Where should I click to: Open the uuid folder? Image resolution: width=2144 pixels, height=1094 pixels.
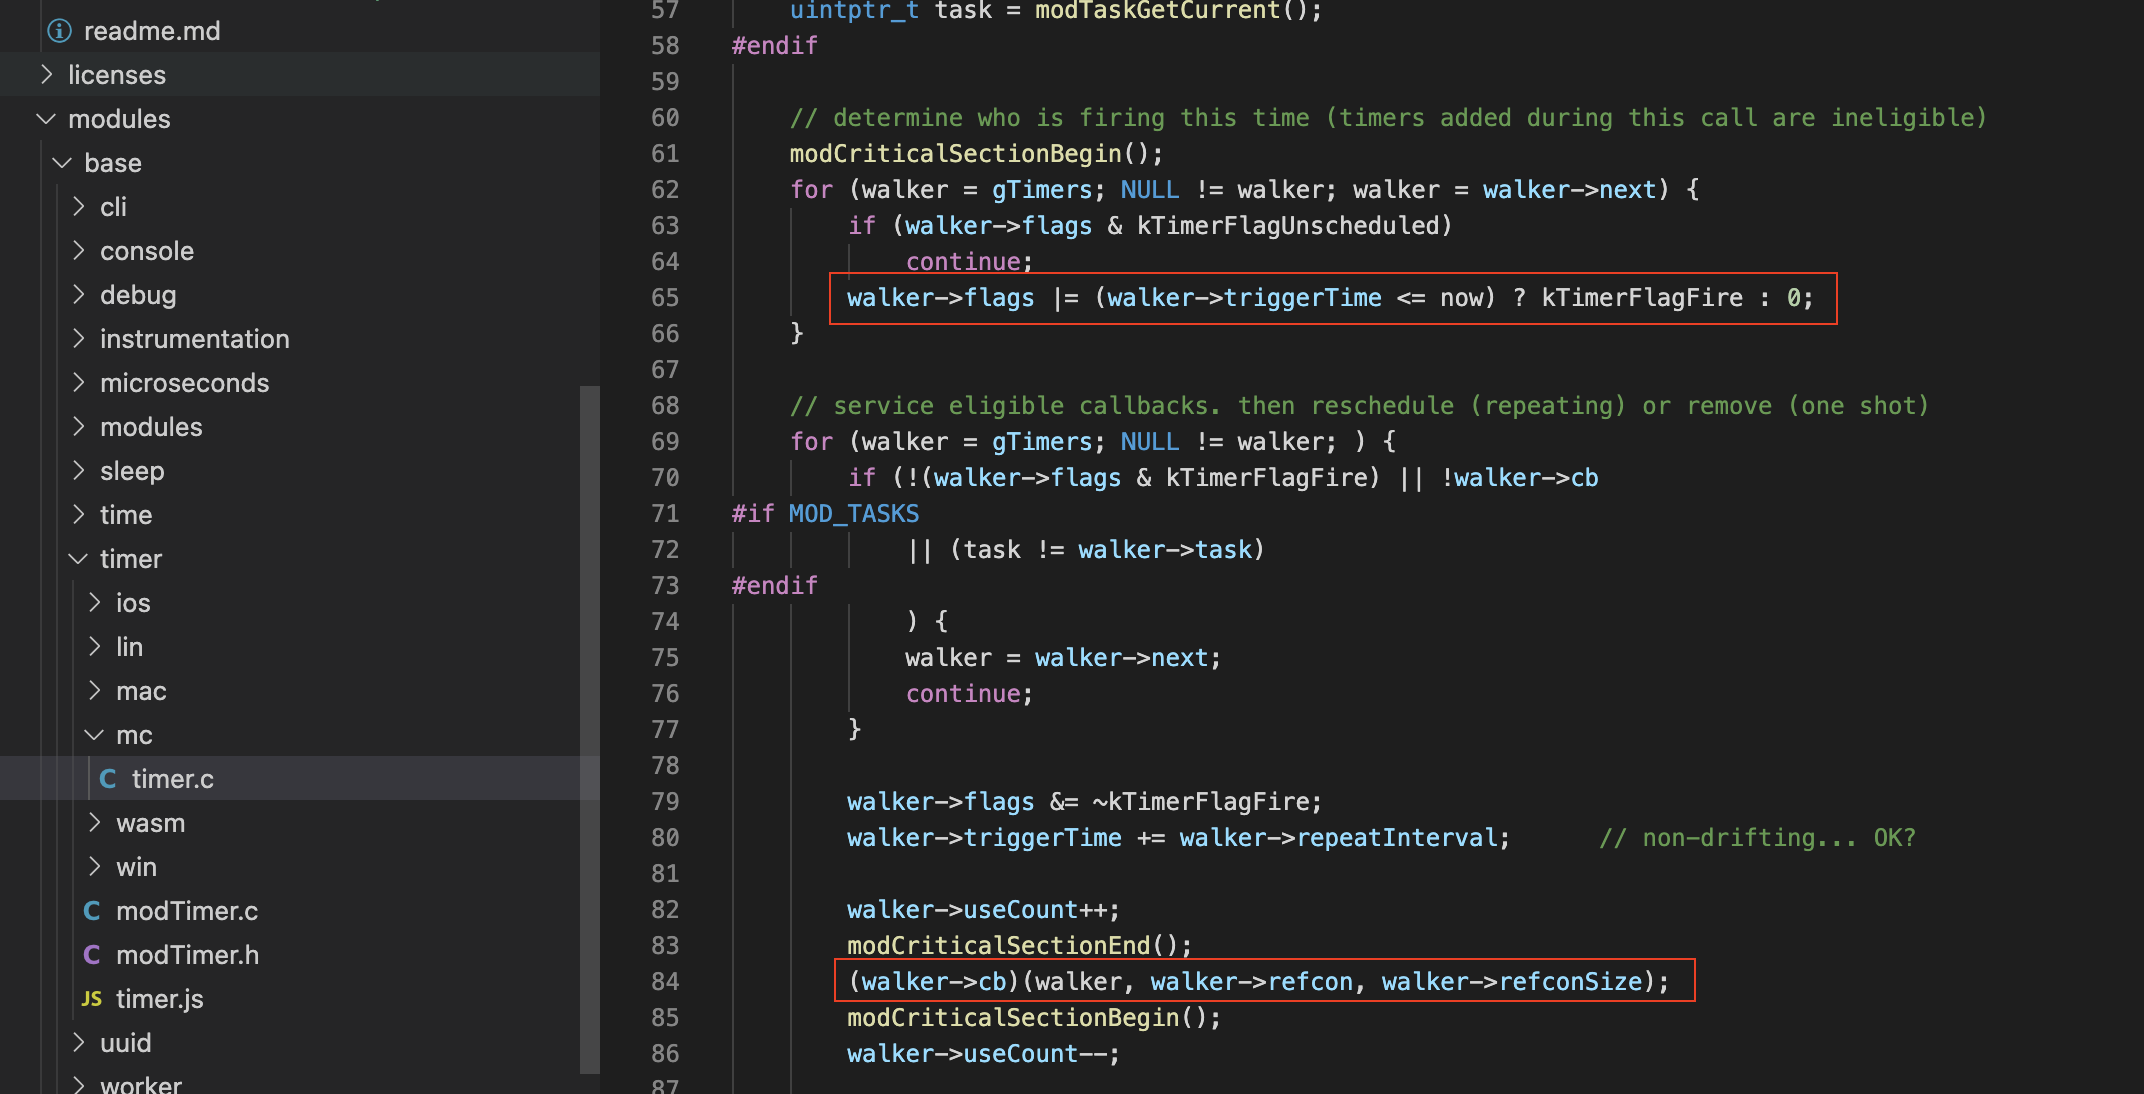point(125,1043)
